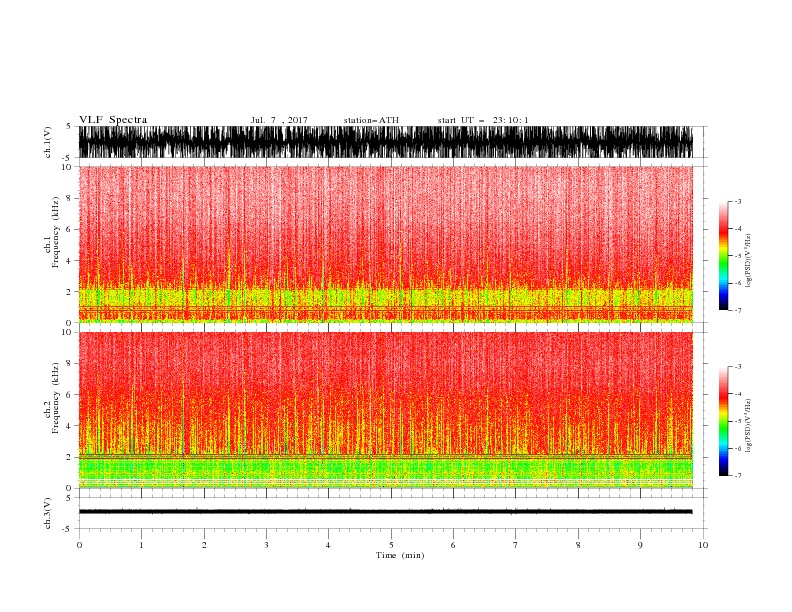Select the "start UT = 23:10:1" text
The width and height of the screenshot is (792, 612).
[483, 120]
